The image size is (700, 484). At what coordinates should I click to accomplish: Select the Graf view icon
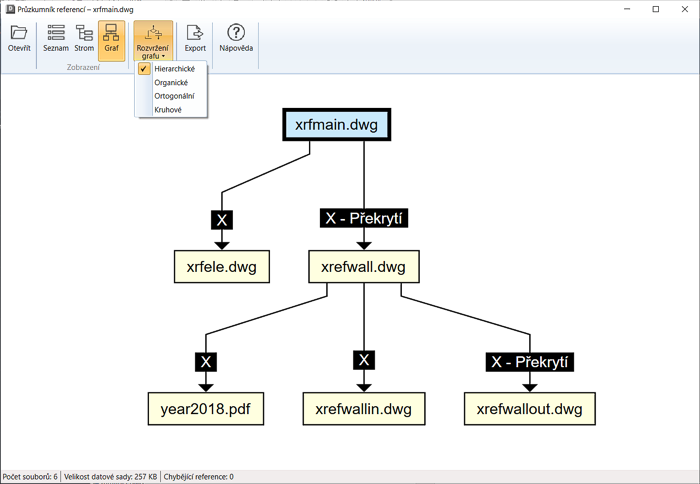[112, 34]
